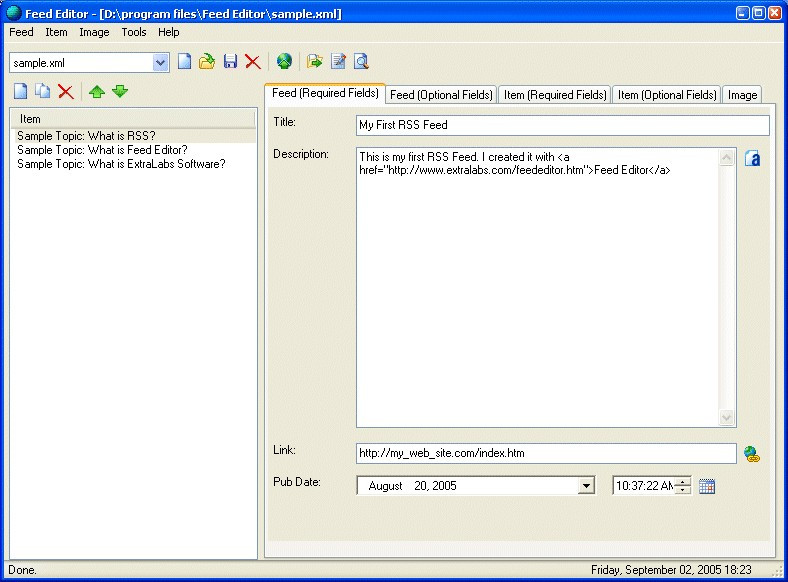Click the new feed file icon
The width and height of the screenshot is (788, 582).
coord(185,62)
